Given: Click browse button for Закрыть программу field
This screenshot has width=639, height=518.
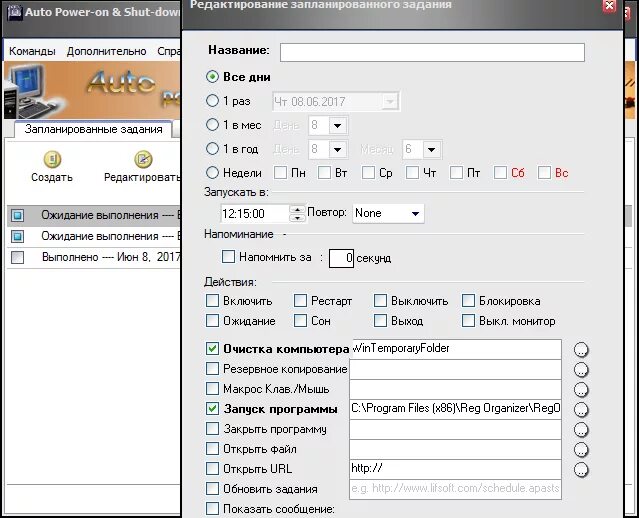Looking at the screenshot, I should point(581,430).
